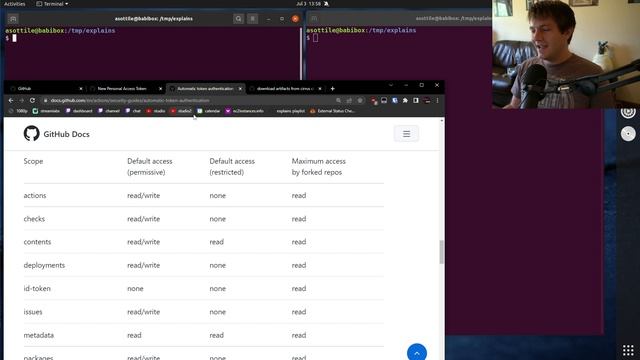Open the studio2 bookmark
Screen dimensions: 640x360
tap(181, 111)
